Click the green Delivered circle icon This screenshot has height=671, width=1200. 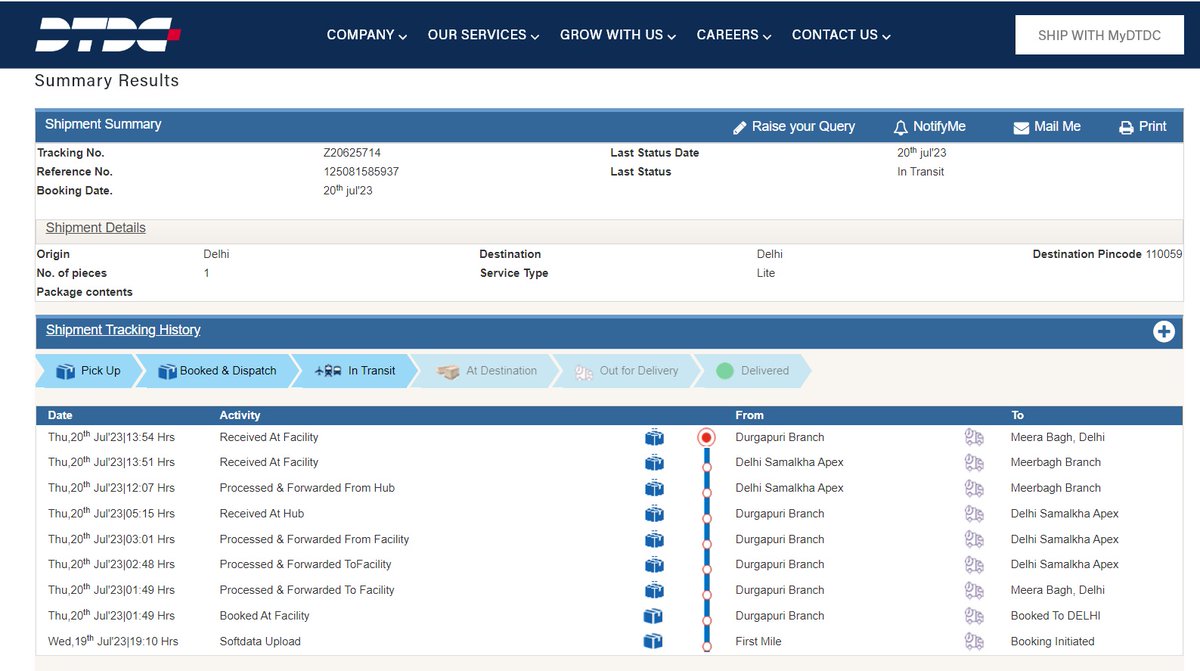pos(725,371)
